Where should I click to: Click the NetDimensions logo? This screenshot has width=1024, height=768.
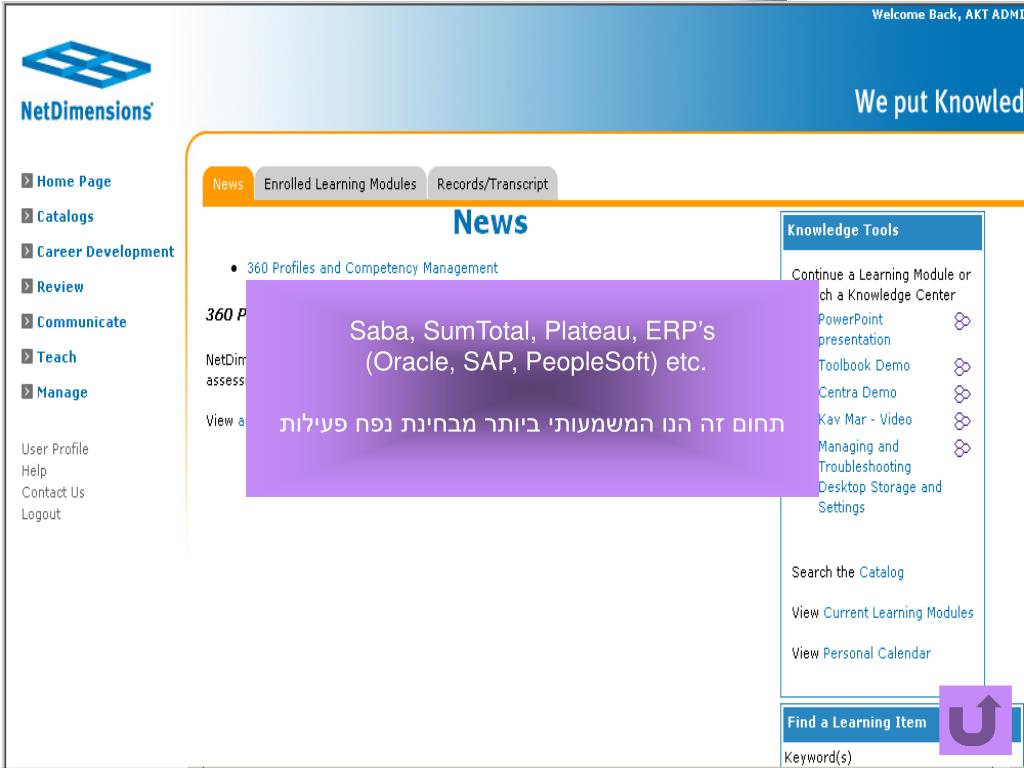pyautogui.click(x=87, y=81)
